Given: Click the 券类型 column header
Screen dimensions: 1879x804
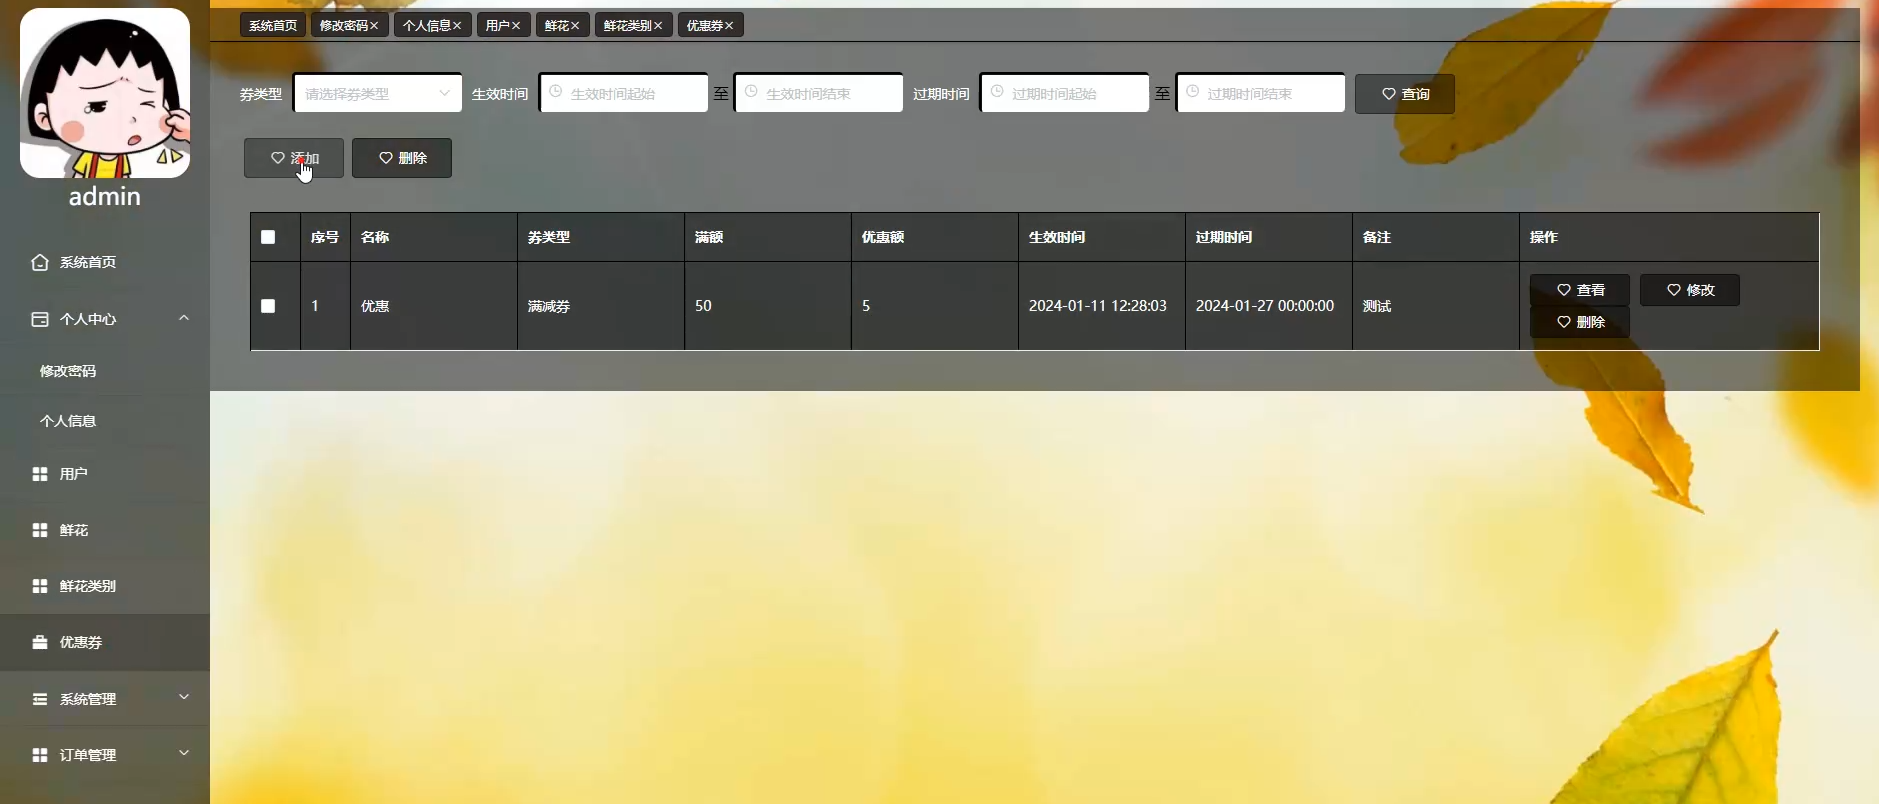Looking at the screenshot, I should click(x=601, y=237).
